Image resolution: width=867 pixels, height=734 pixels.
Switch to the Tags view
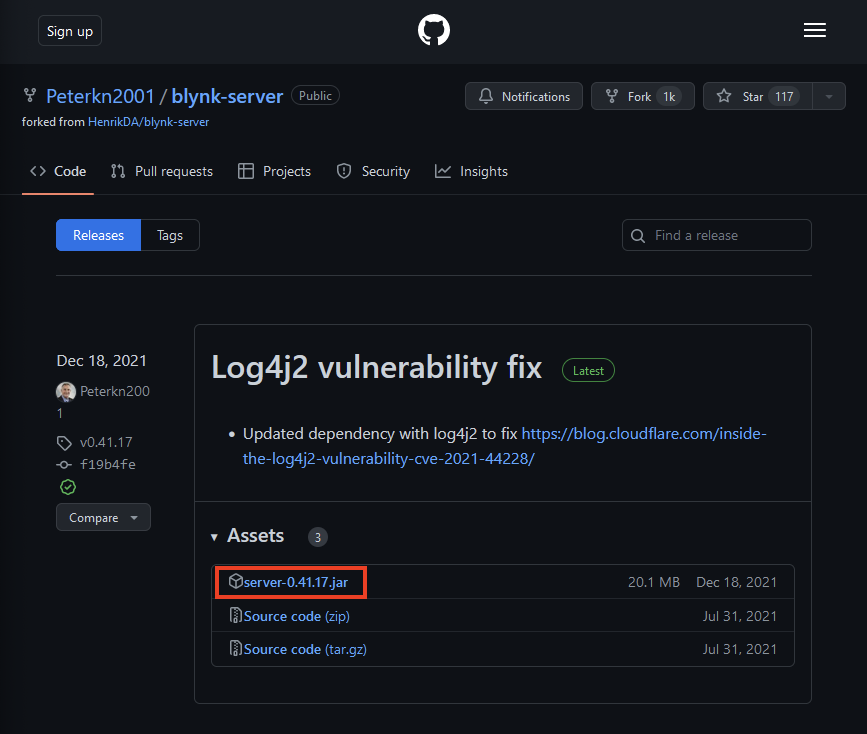pyautogui.click(x=170, y=235)
